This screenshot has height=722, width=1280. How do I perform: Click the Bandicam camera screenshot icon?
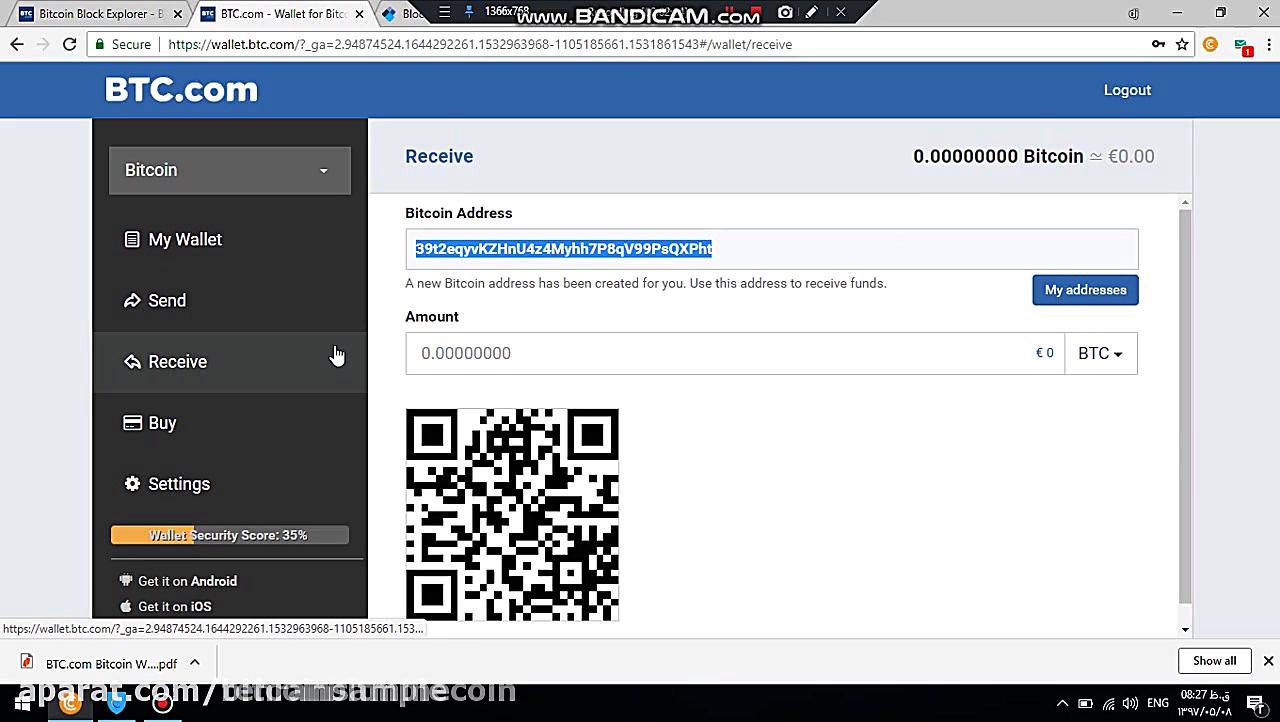(x=785, y=12)
